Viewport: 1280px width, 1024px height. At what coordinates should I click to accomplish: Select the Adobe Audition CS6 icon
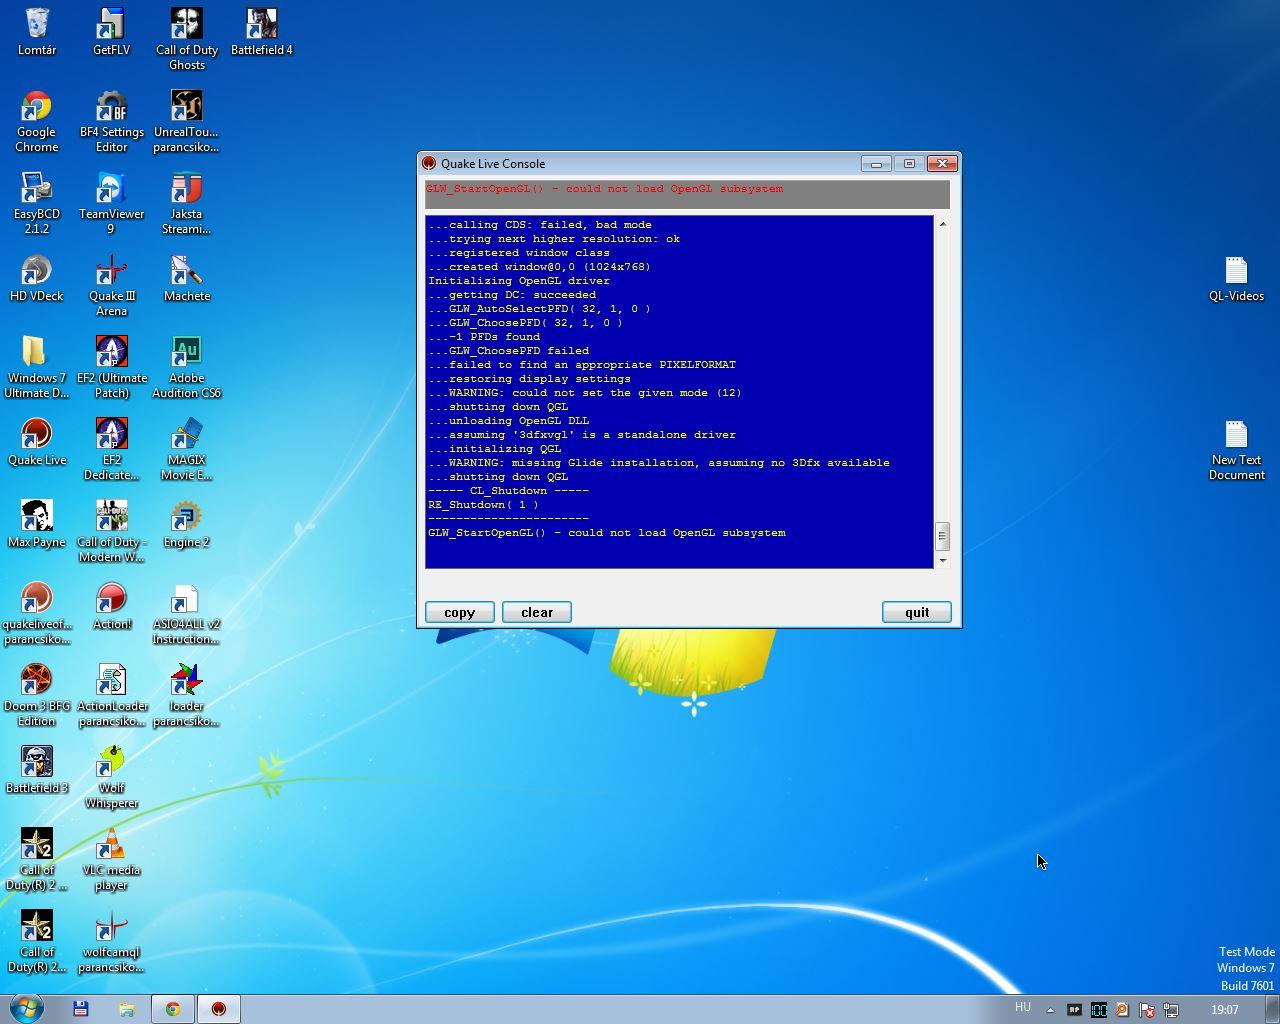(187, 368)
